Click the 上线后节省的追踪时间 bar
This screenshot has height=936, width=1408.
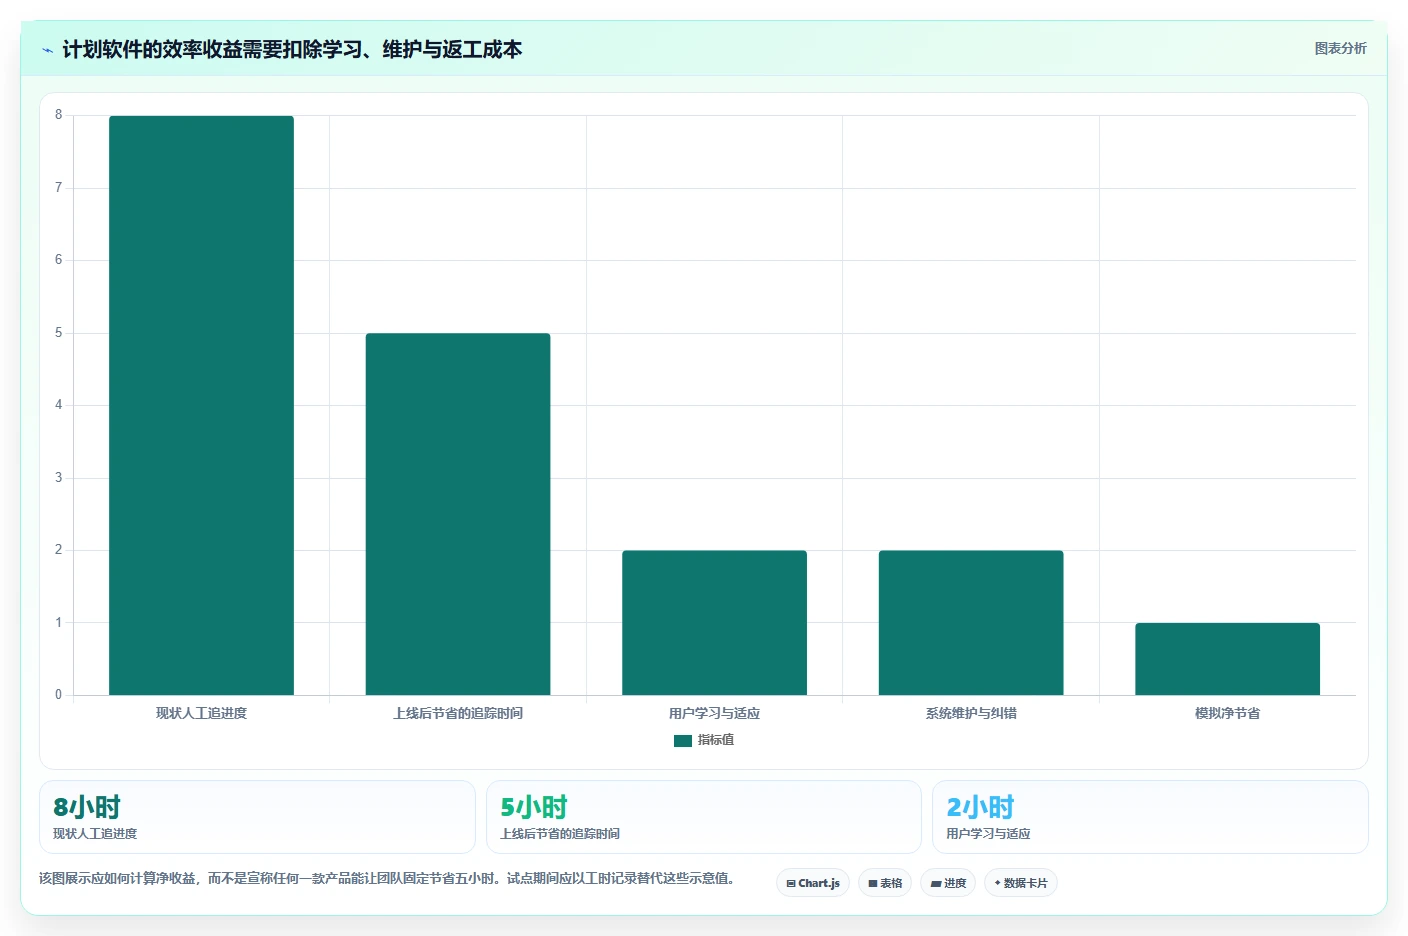[x=458, y=514]
